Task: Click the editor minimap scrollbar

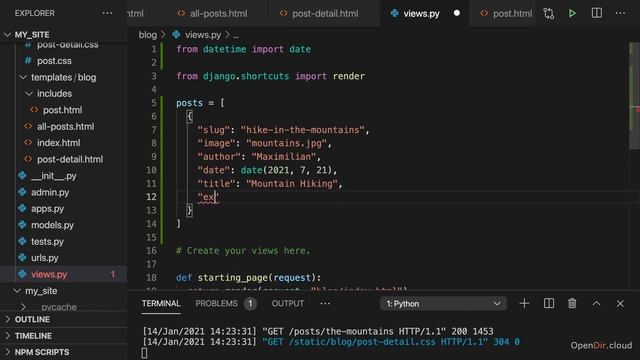Action: pyautogui.click(x=634, y=96)
